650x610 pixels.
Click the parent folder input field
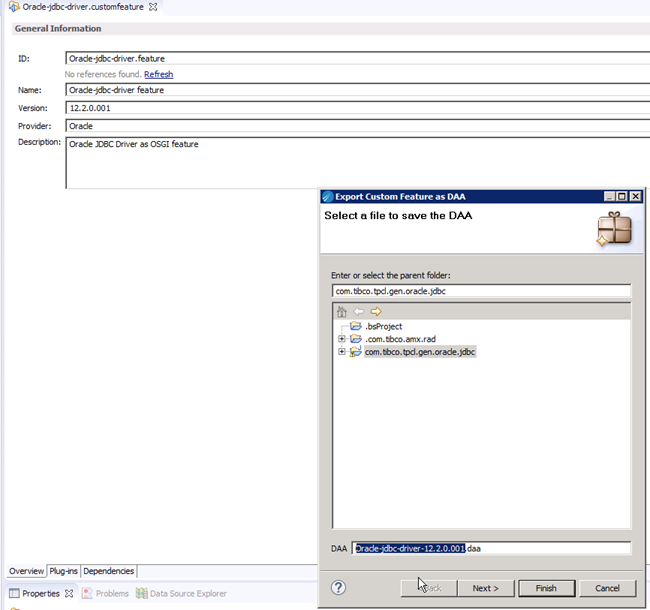481,291
